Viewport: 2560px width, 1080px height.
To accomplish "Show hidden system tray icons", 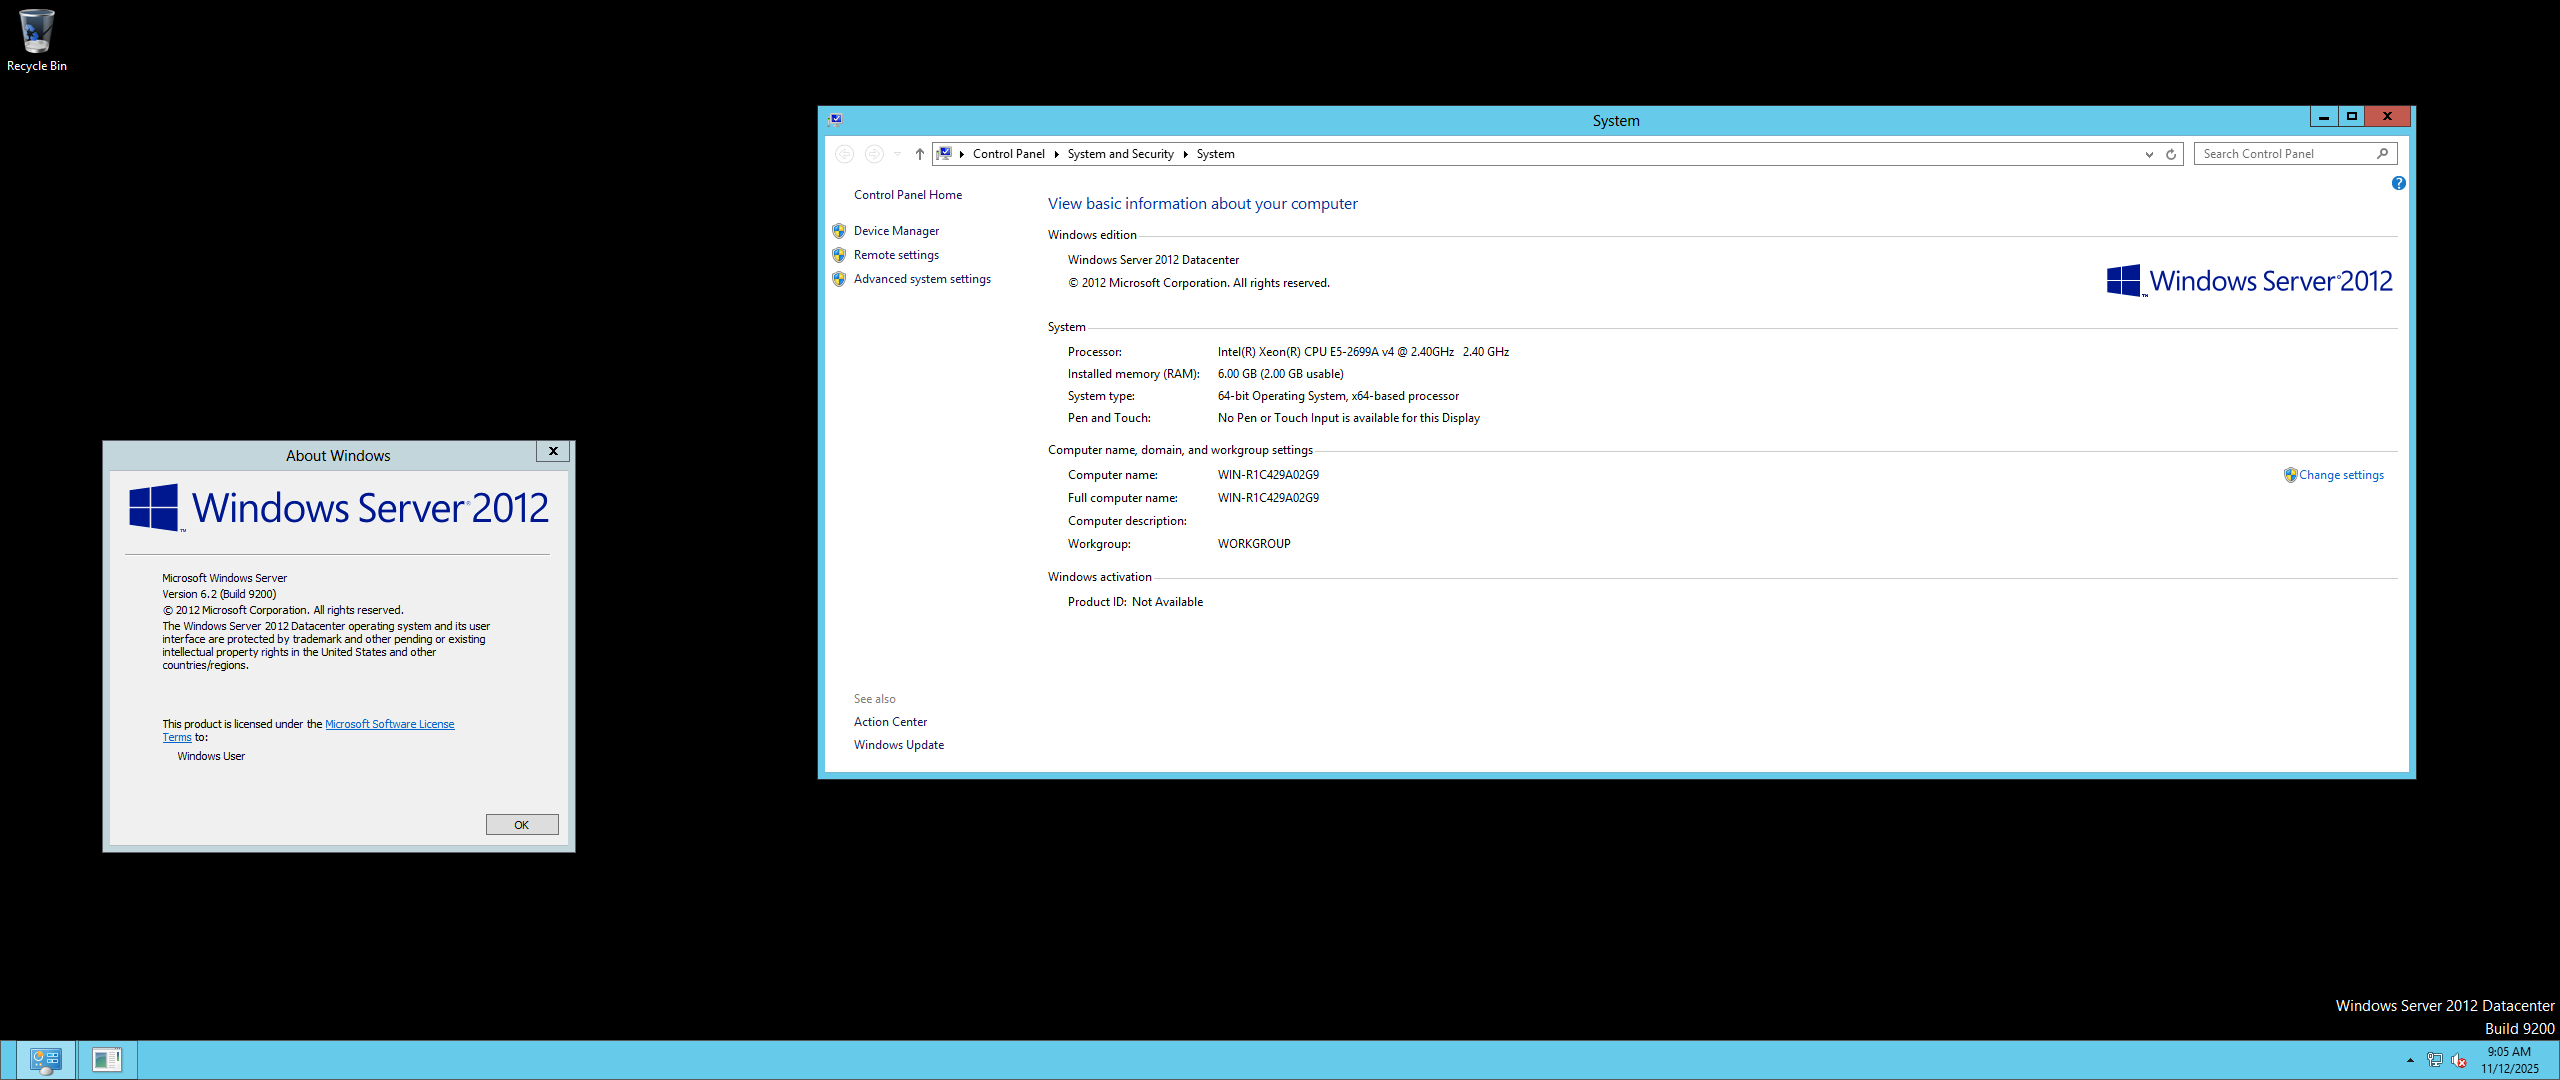I will pyautogui.click(x=2410, y=1060).
